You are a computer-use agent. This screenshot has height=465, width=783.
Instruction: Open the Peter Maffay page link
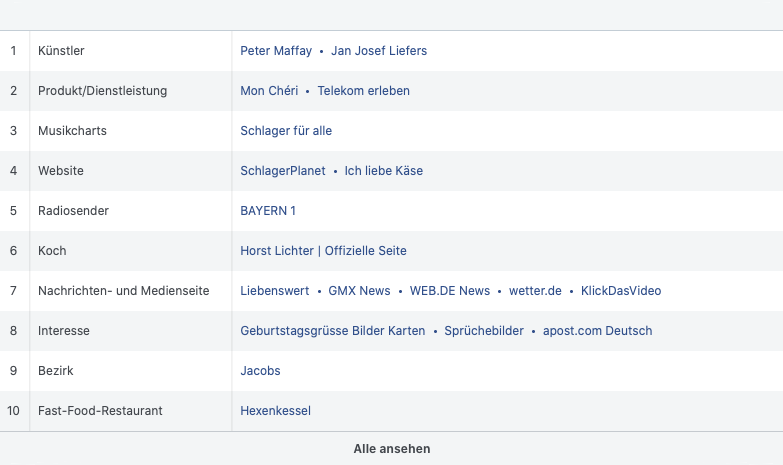coord(276,51)
